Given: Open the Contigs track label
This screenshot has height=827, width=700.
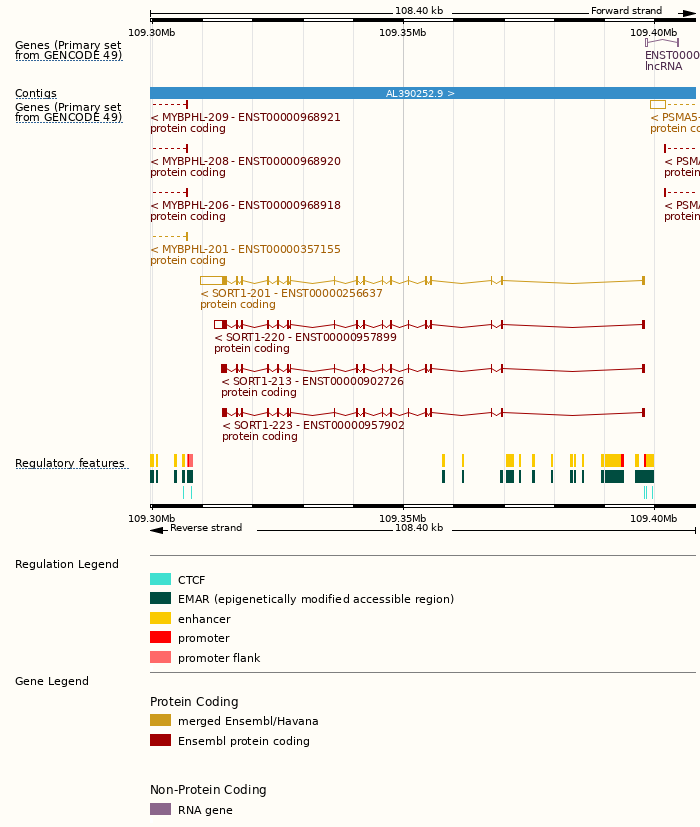Looking at the screenshot, I should pos(36,94).
